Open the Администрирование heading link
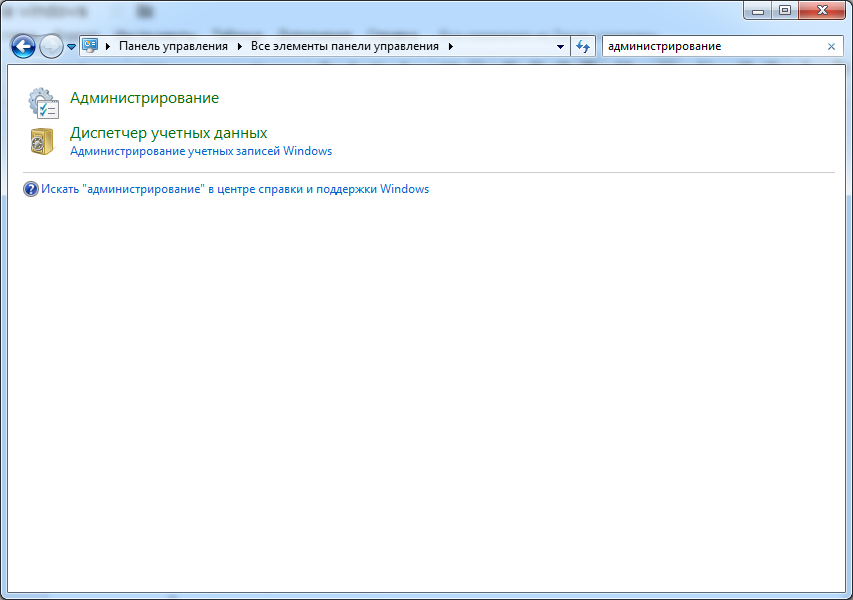Screen dimensions: 853x600 pos(144,98)
